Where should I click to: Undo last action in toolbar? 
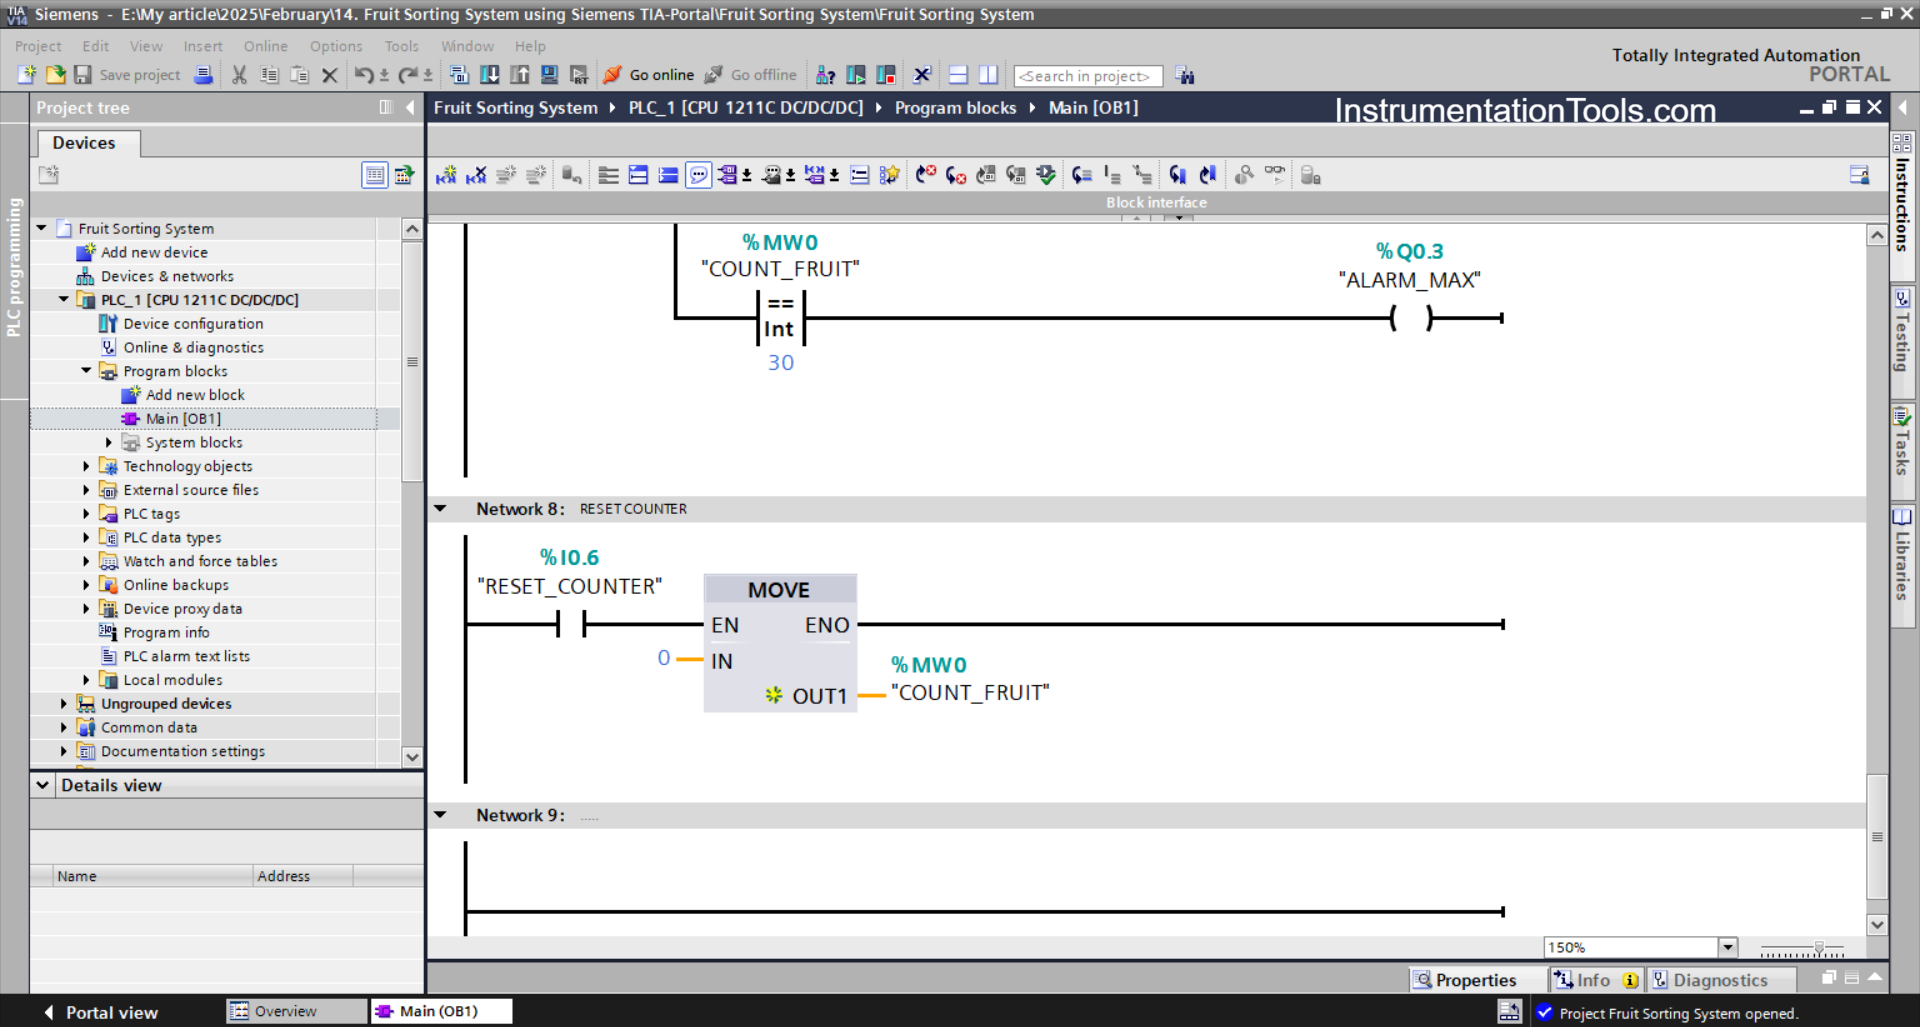(x=364, y=75)
